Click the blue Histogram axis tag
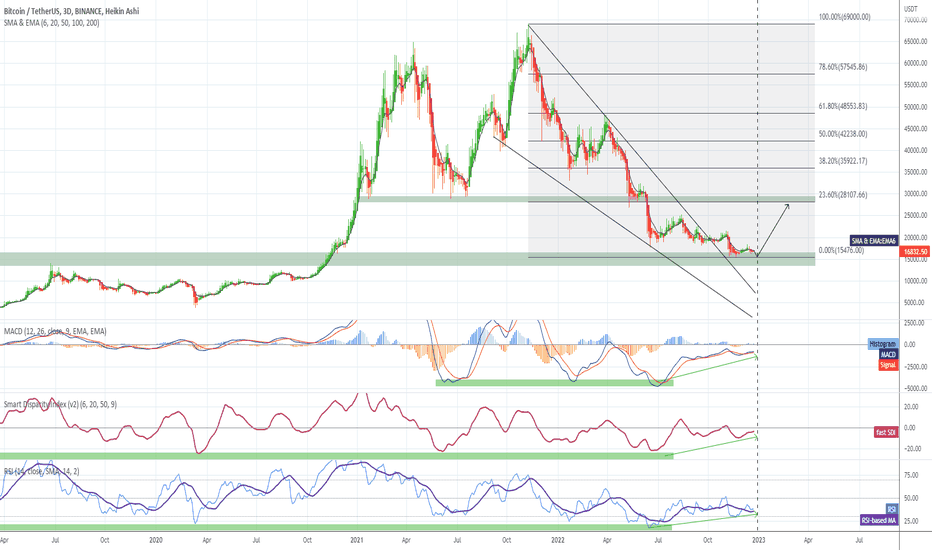This screenshot has width=932, height=550. pyautogui.click(x=883, y=344)
